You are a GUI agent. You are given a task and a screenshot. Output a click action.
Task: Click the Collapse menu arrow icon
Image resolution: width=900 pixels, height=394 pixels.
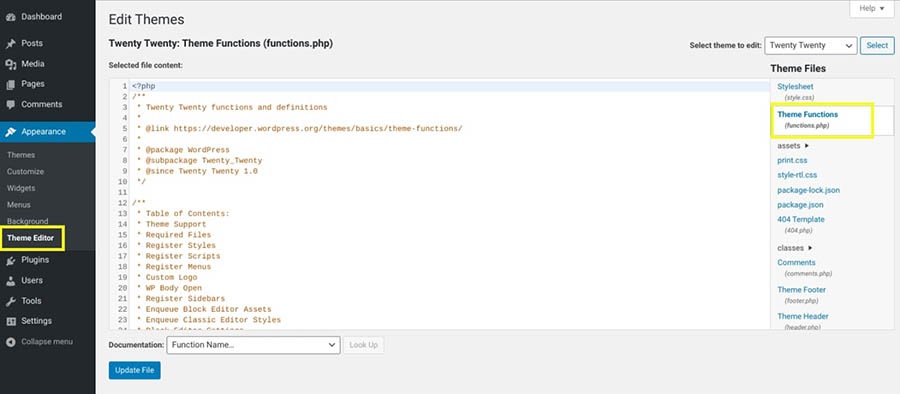click(x=10, y=342)
